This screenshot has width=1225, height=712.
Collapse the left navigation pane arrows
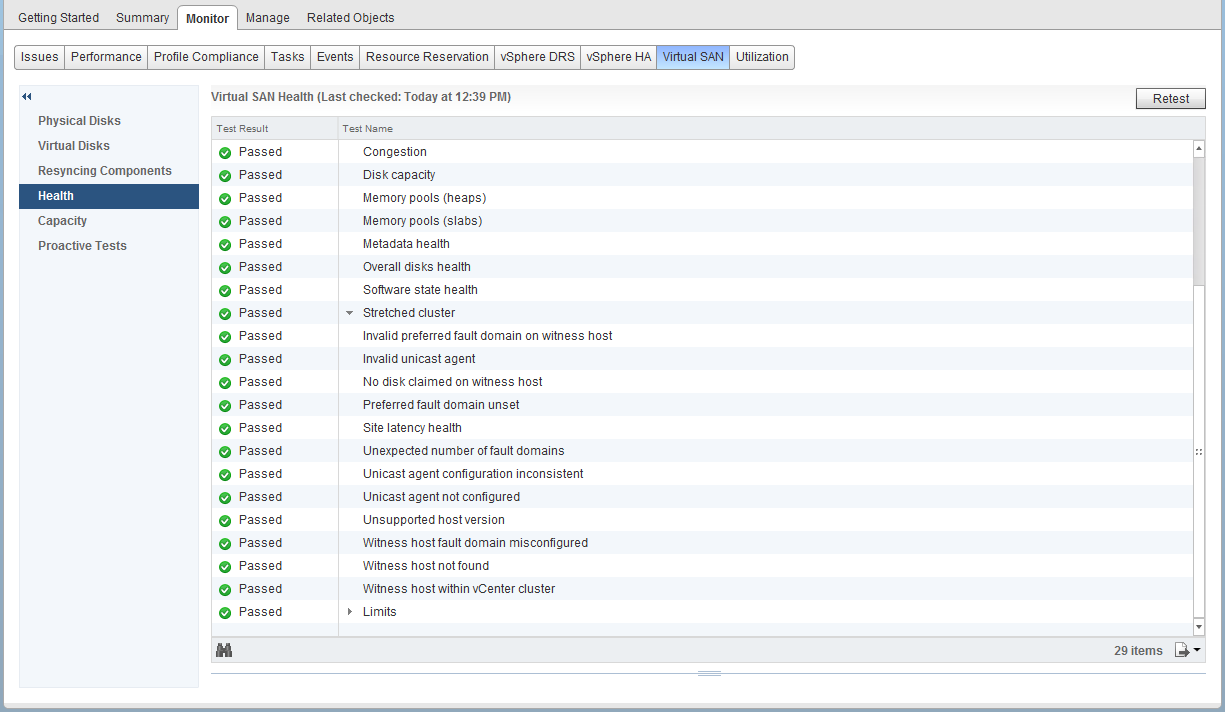(27, 97)
